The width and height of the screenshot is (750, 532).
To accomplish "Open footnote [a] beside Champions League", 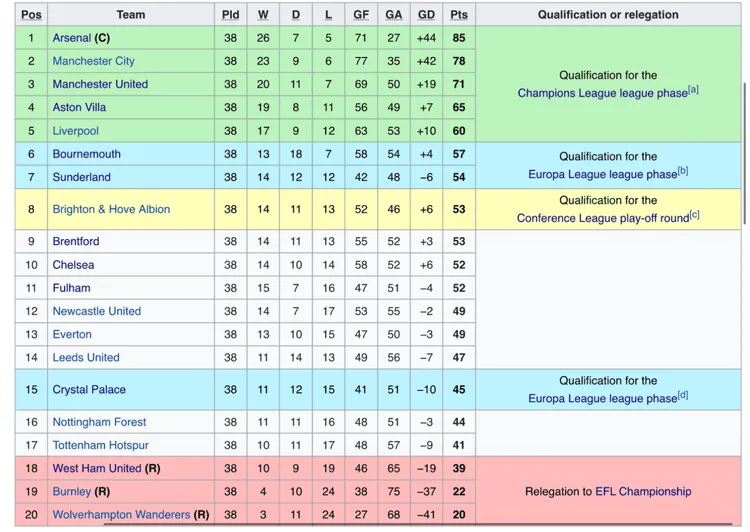I will pos(694,89).
